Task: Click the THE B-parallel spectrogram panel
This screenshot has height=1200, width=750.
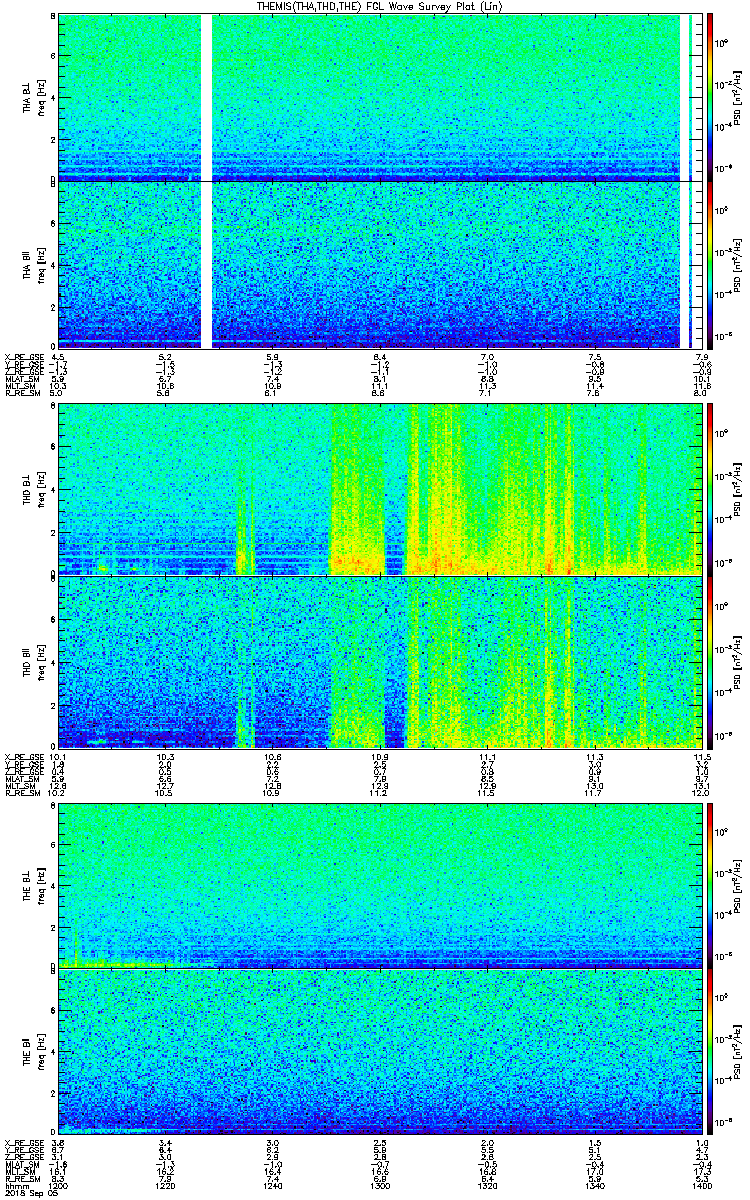Action: (378, 1052)
